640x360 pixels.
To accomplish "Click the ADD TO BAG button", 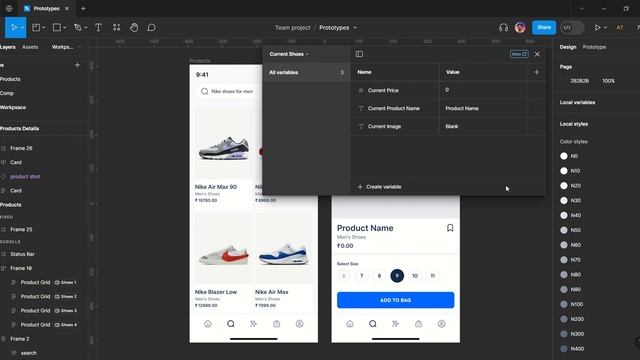I will pos(396,300).
